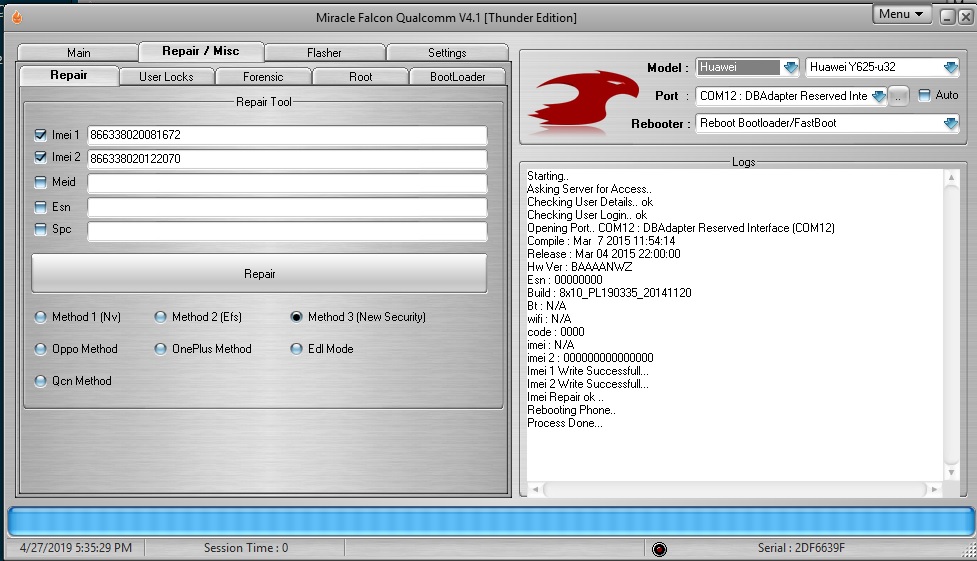Click the date-time in status bar
The image size is (977, 561).
coord(75,548)
